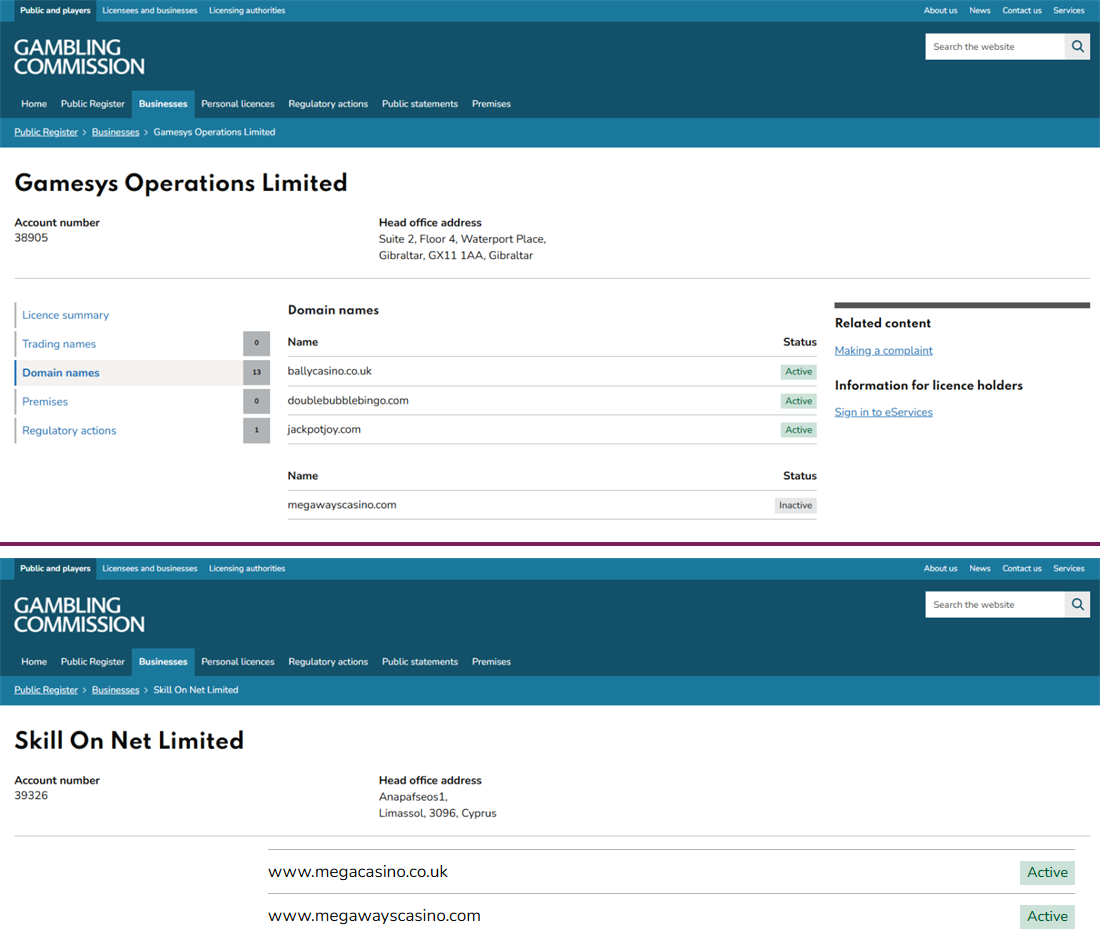Click Active badge for www.megawayscasino.com
1100x949 pixels.
click(x=1047, y=916)
